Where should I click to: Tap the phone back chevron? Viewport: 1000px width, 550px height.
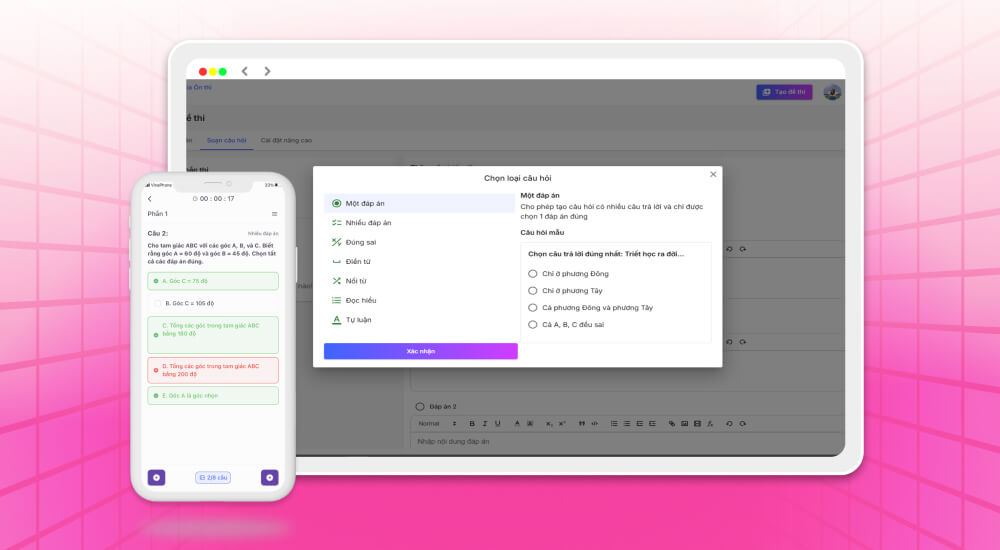150,199
